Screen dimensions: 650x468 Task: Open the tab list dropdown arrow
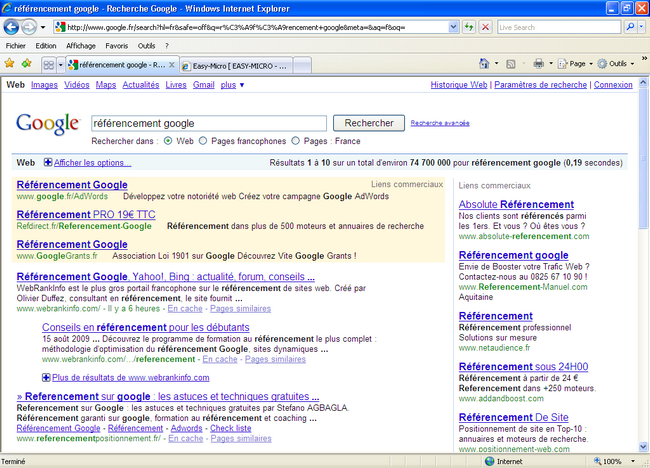tap(61, 65)
